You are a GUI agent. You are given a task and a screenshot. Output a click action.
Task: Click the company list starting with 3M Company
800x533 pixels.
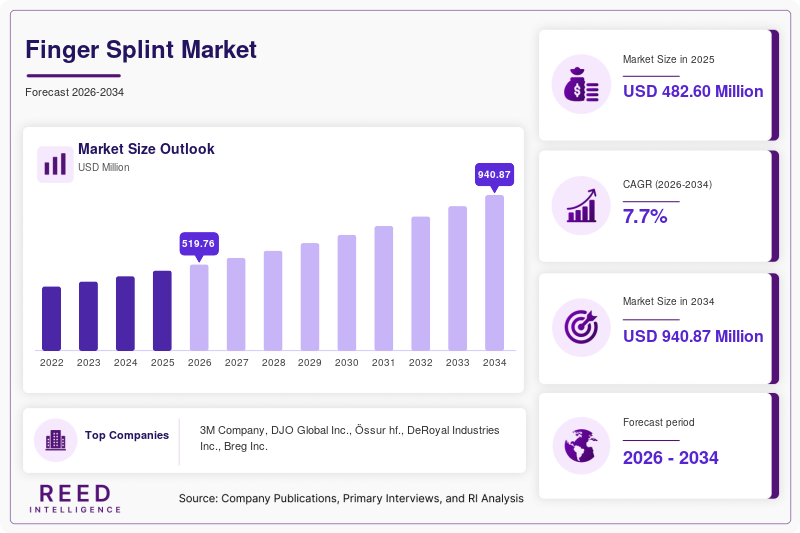349,438
